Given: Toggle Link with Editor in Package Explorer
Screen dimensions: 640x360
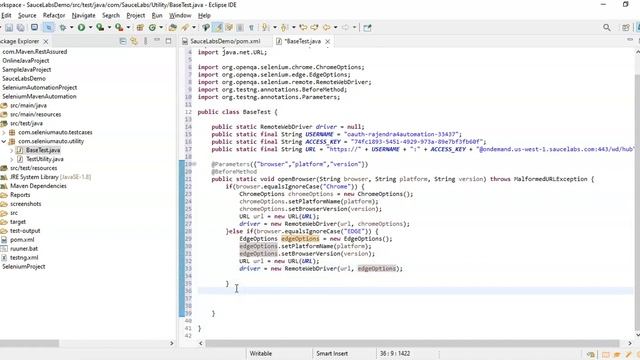Looking at the screenshot, I should tap(133, 41).
